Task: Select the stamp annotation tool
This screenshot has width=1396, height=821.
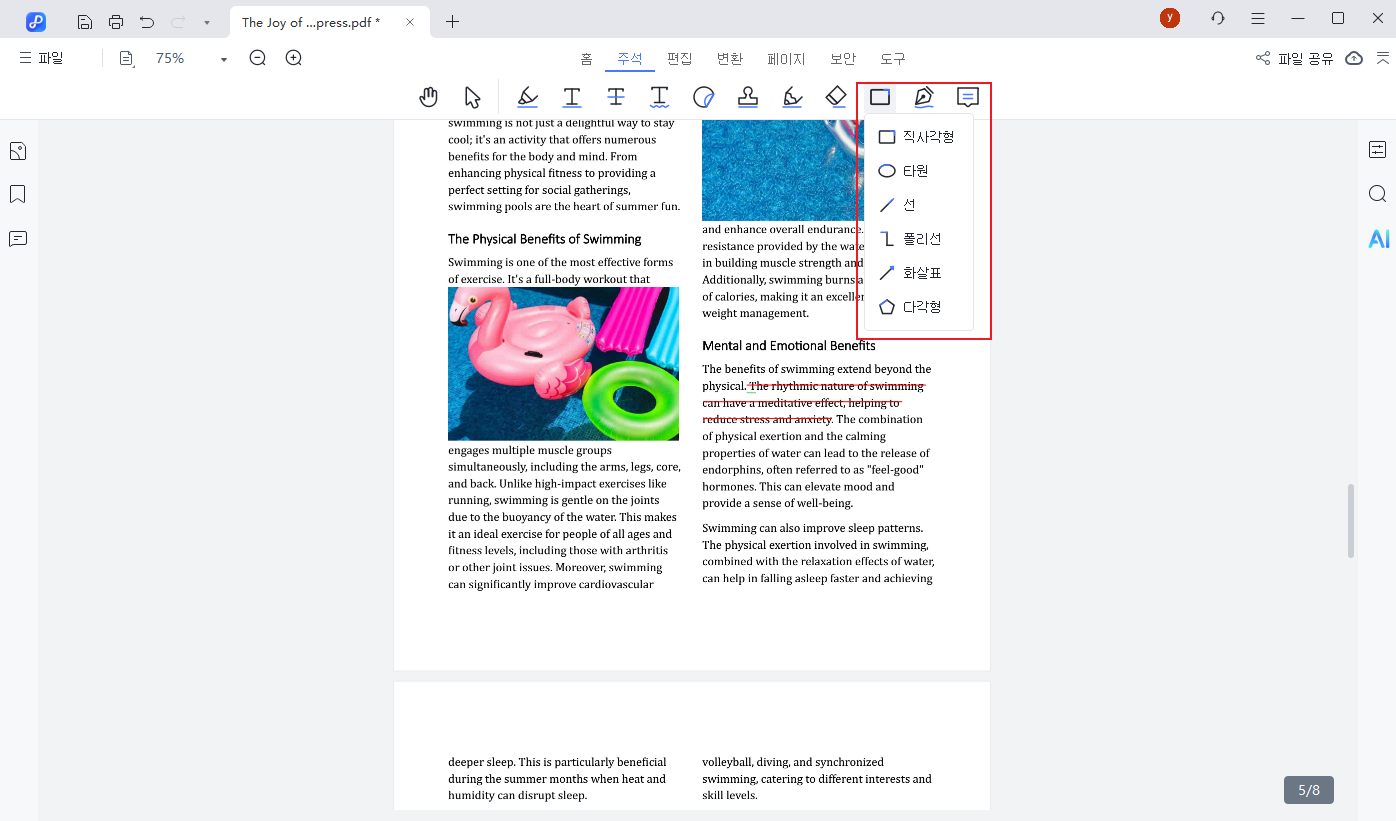Action: (747, 97)
